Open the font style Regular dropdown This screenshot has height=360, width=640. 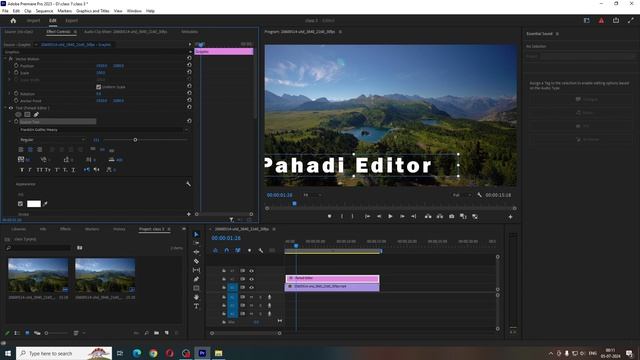click(52, 140)
